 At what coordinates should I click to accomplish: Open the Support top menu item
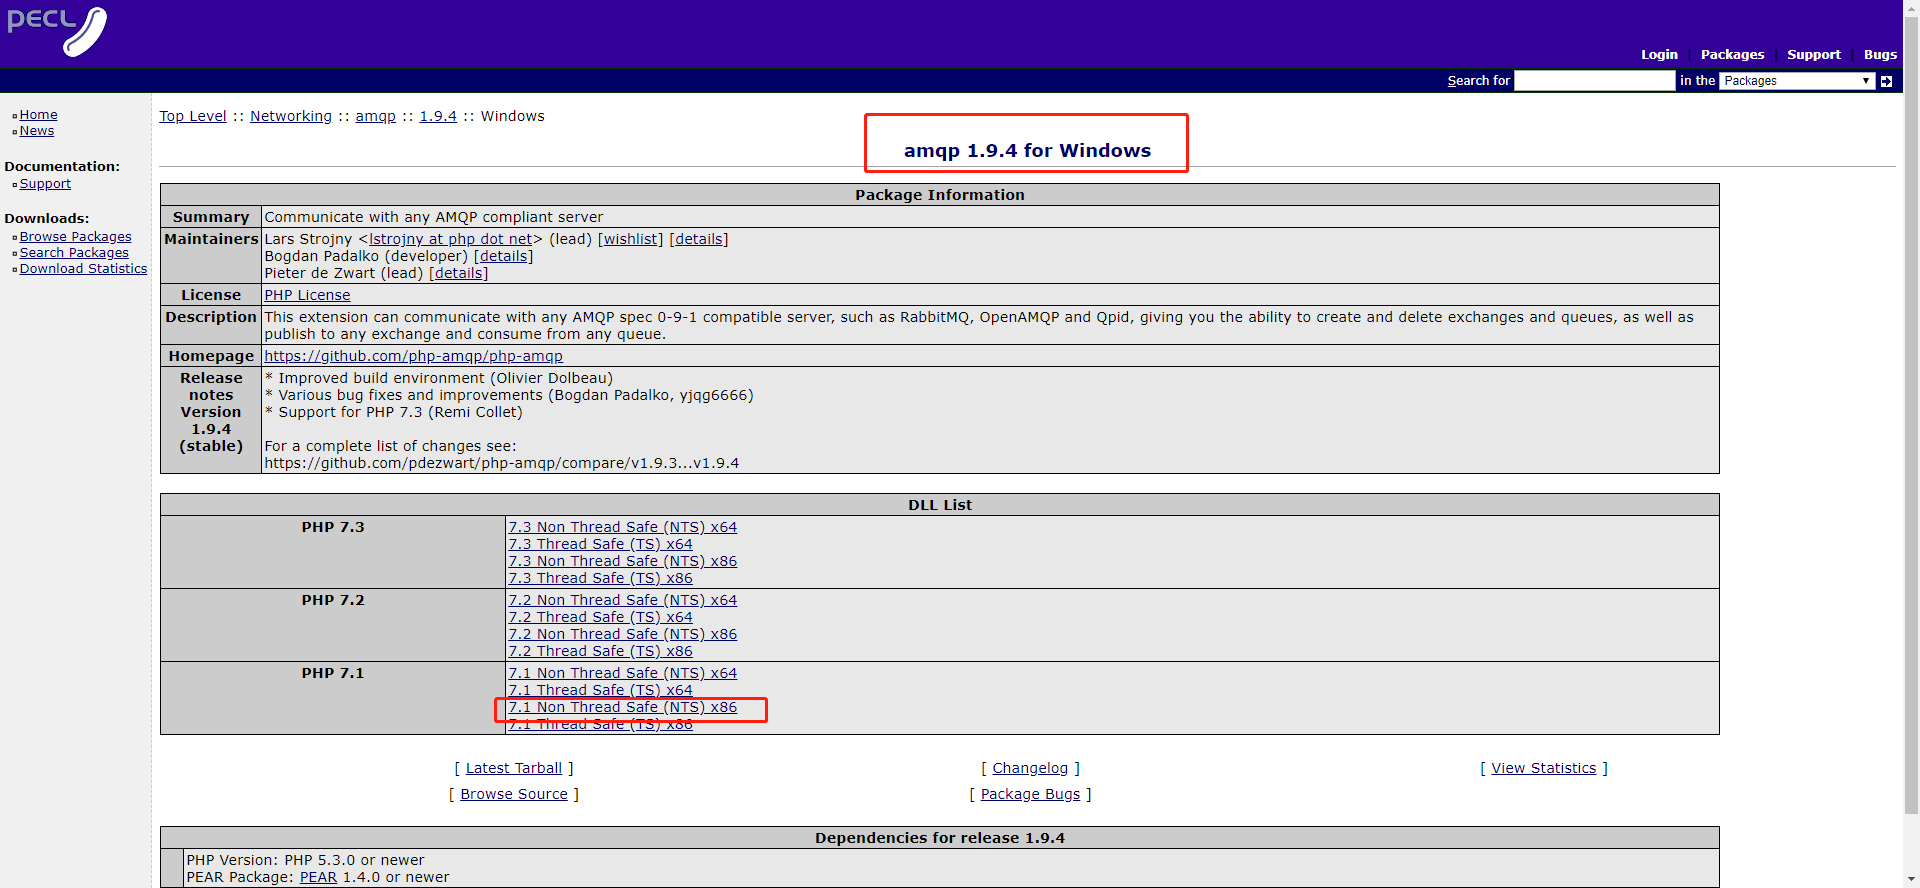1813,55
